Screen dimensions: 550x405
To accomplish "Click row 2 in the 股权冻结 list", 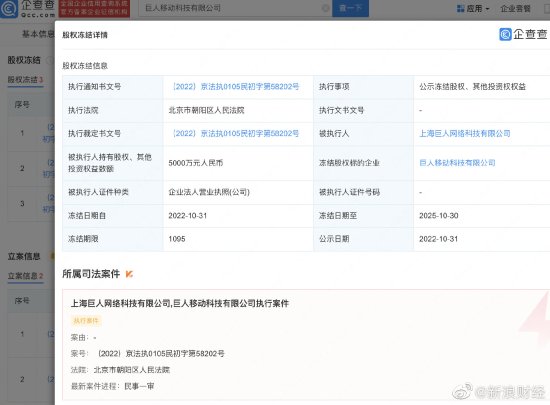I will pos(31,168).
